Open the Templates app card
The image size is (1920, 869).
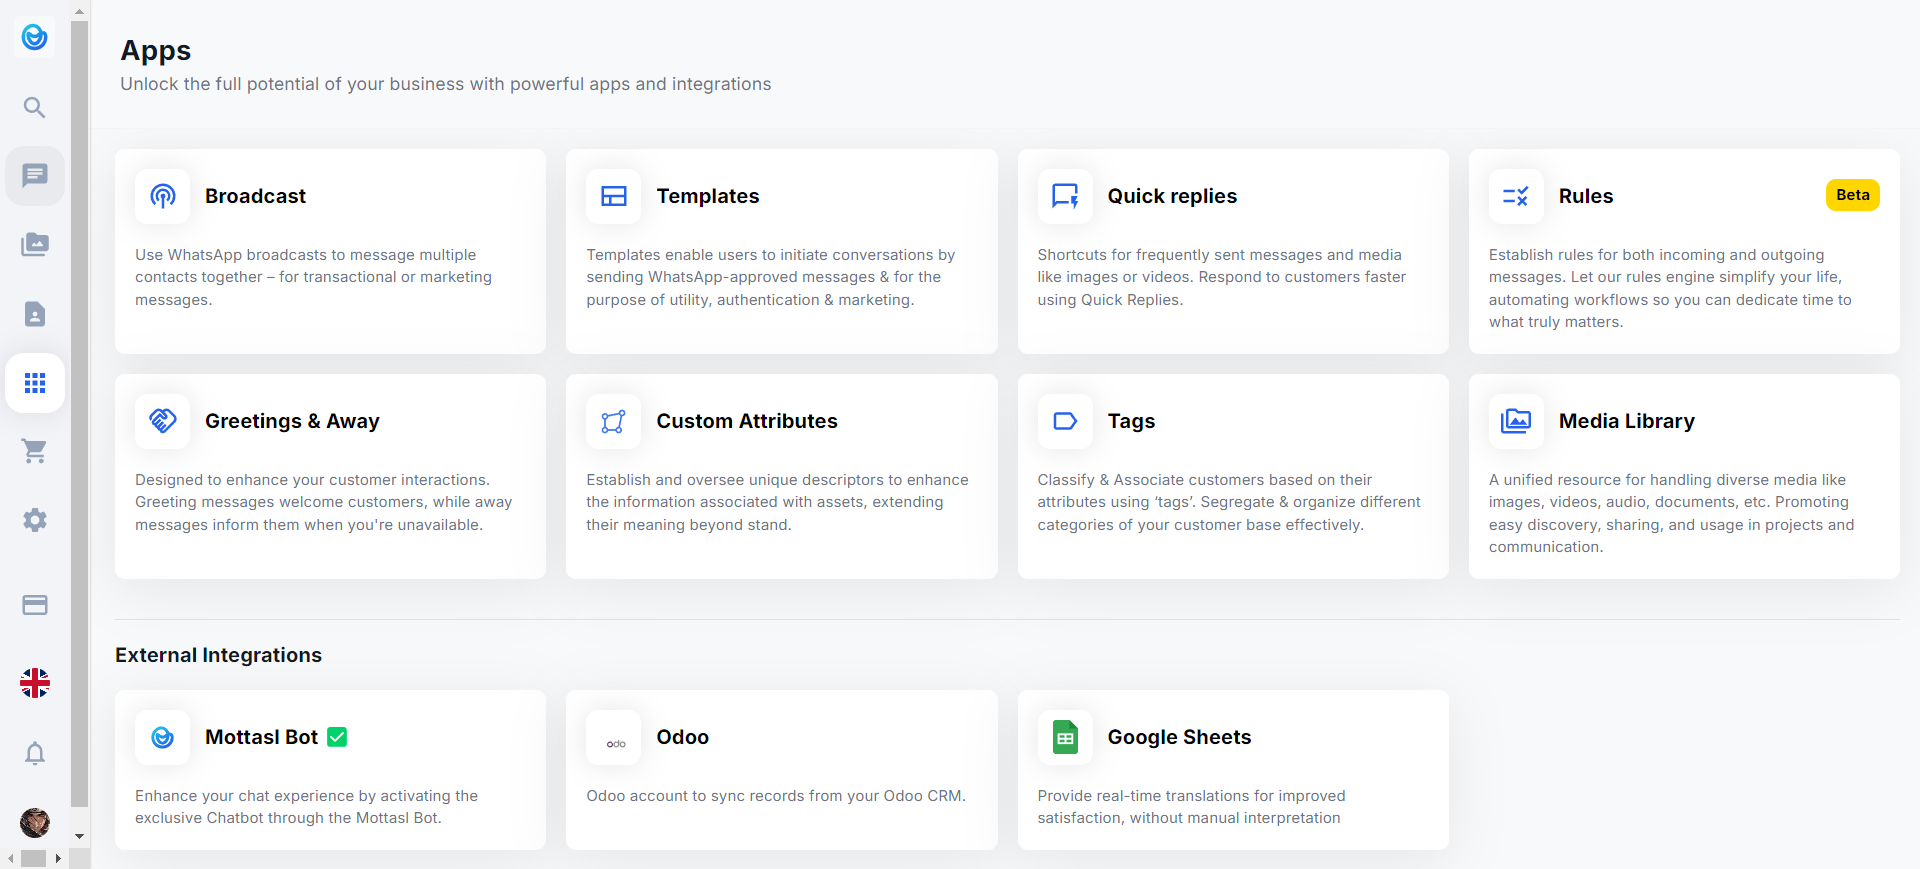click(781, 251)
